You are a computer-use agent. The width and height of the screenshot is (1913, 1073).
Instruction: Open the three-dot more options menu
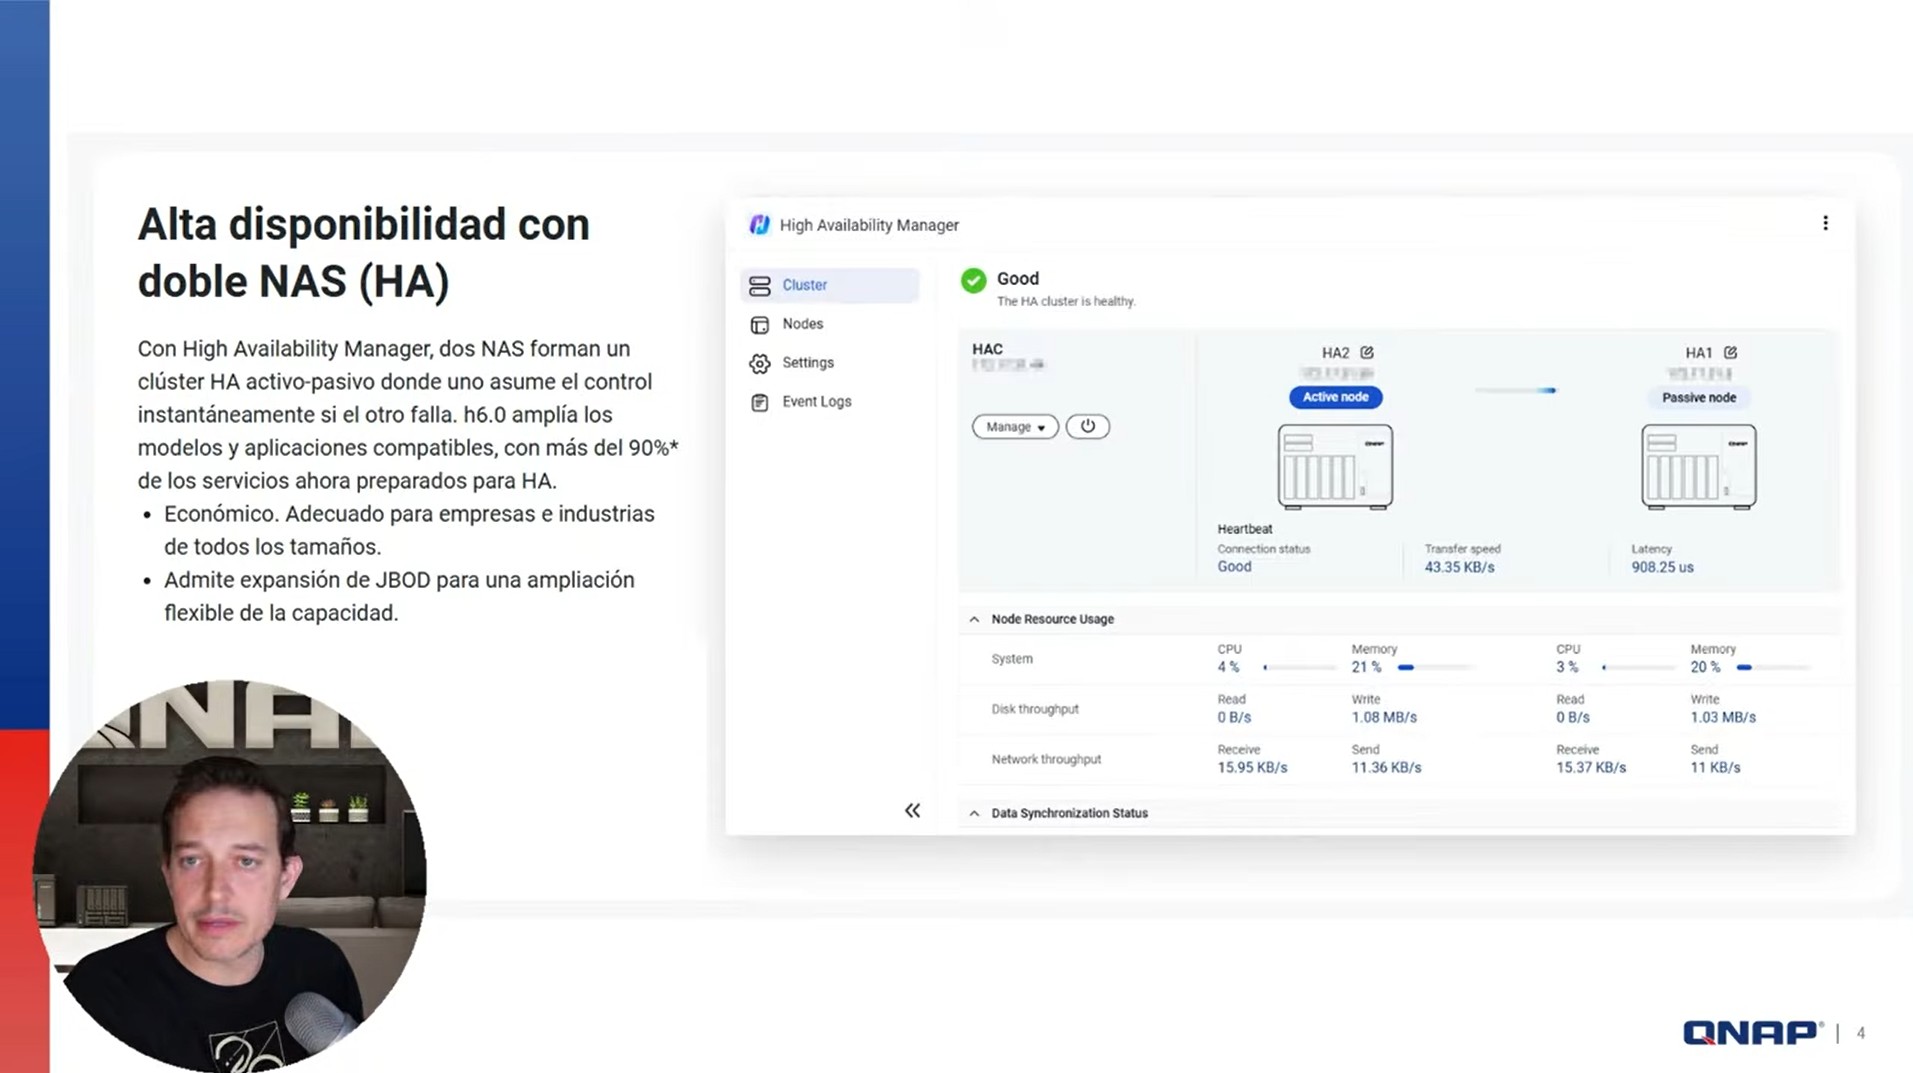[1825, 223]
